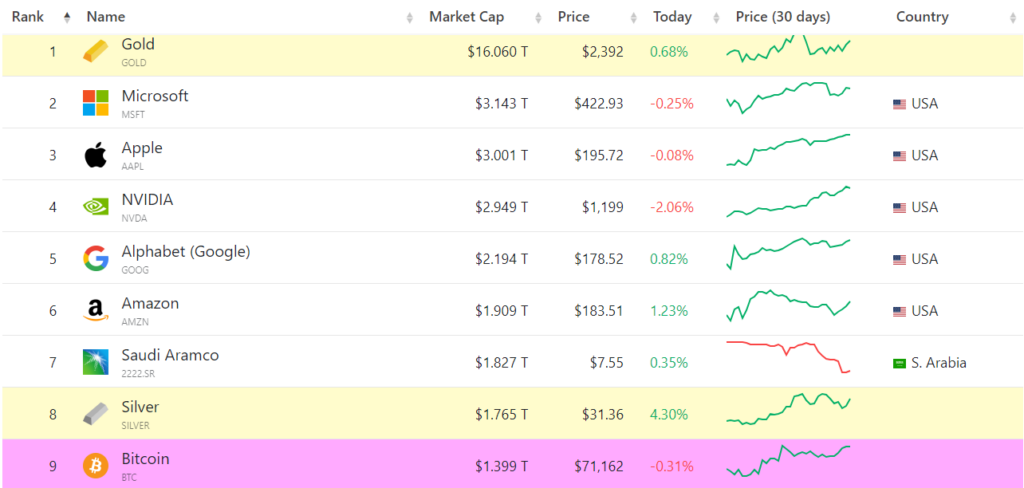Sort by Name using its sort arrows
The width and height of the screenshot is (1024, 488).
[409, 18]
